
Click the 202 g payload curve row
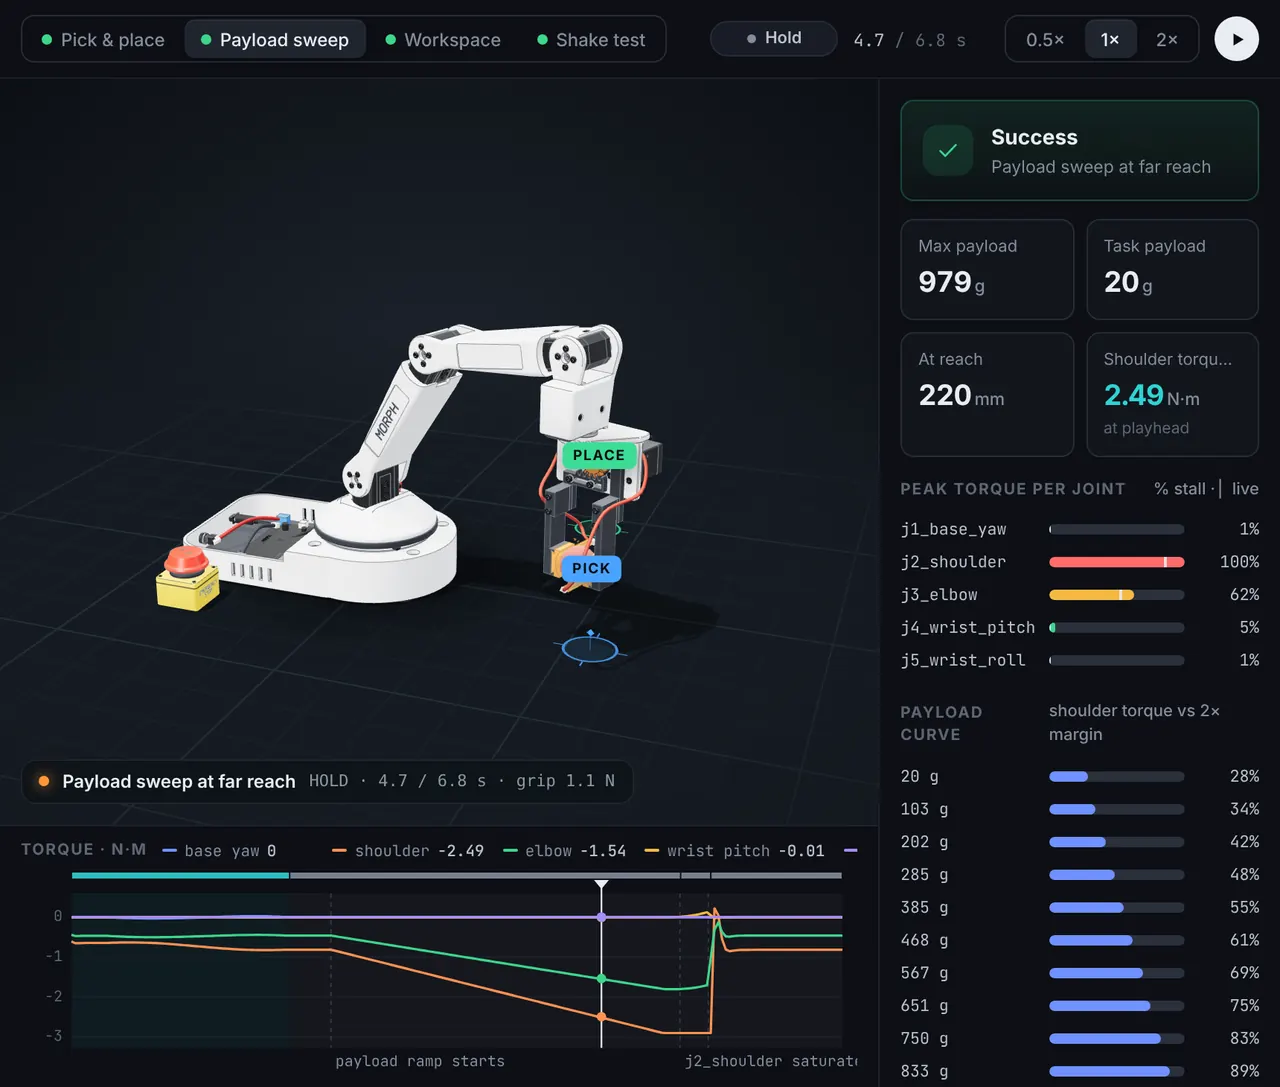(1080, 842)
